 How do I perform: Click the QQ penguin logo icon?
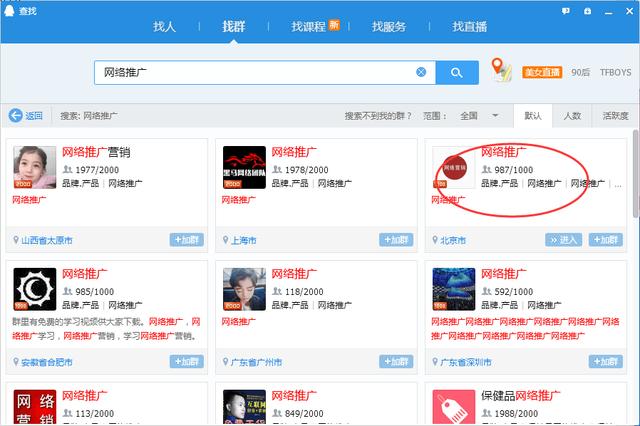coord(9,10)
